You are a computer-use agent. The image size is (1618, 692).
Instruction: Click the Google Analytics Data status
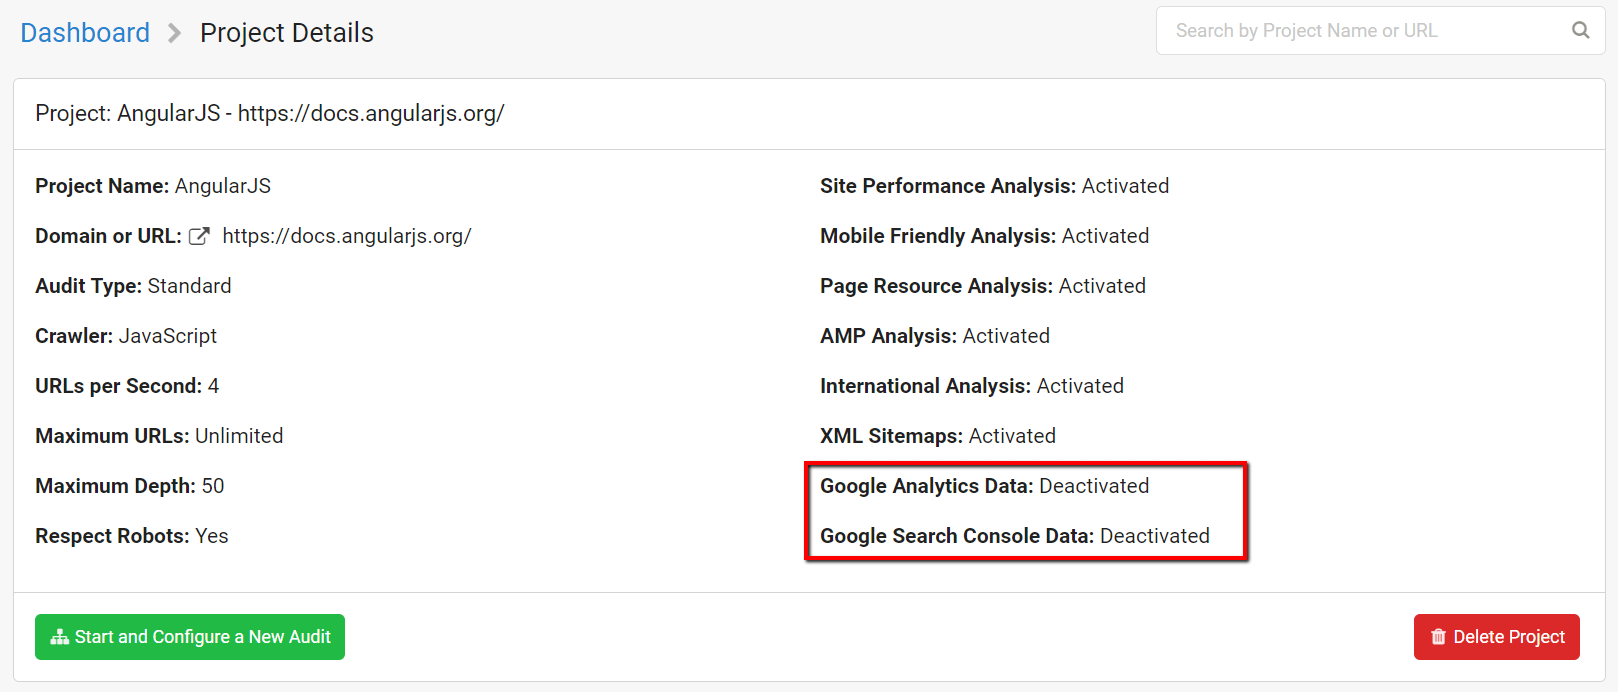point(1094,486)
